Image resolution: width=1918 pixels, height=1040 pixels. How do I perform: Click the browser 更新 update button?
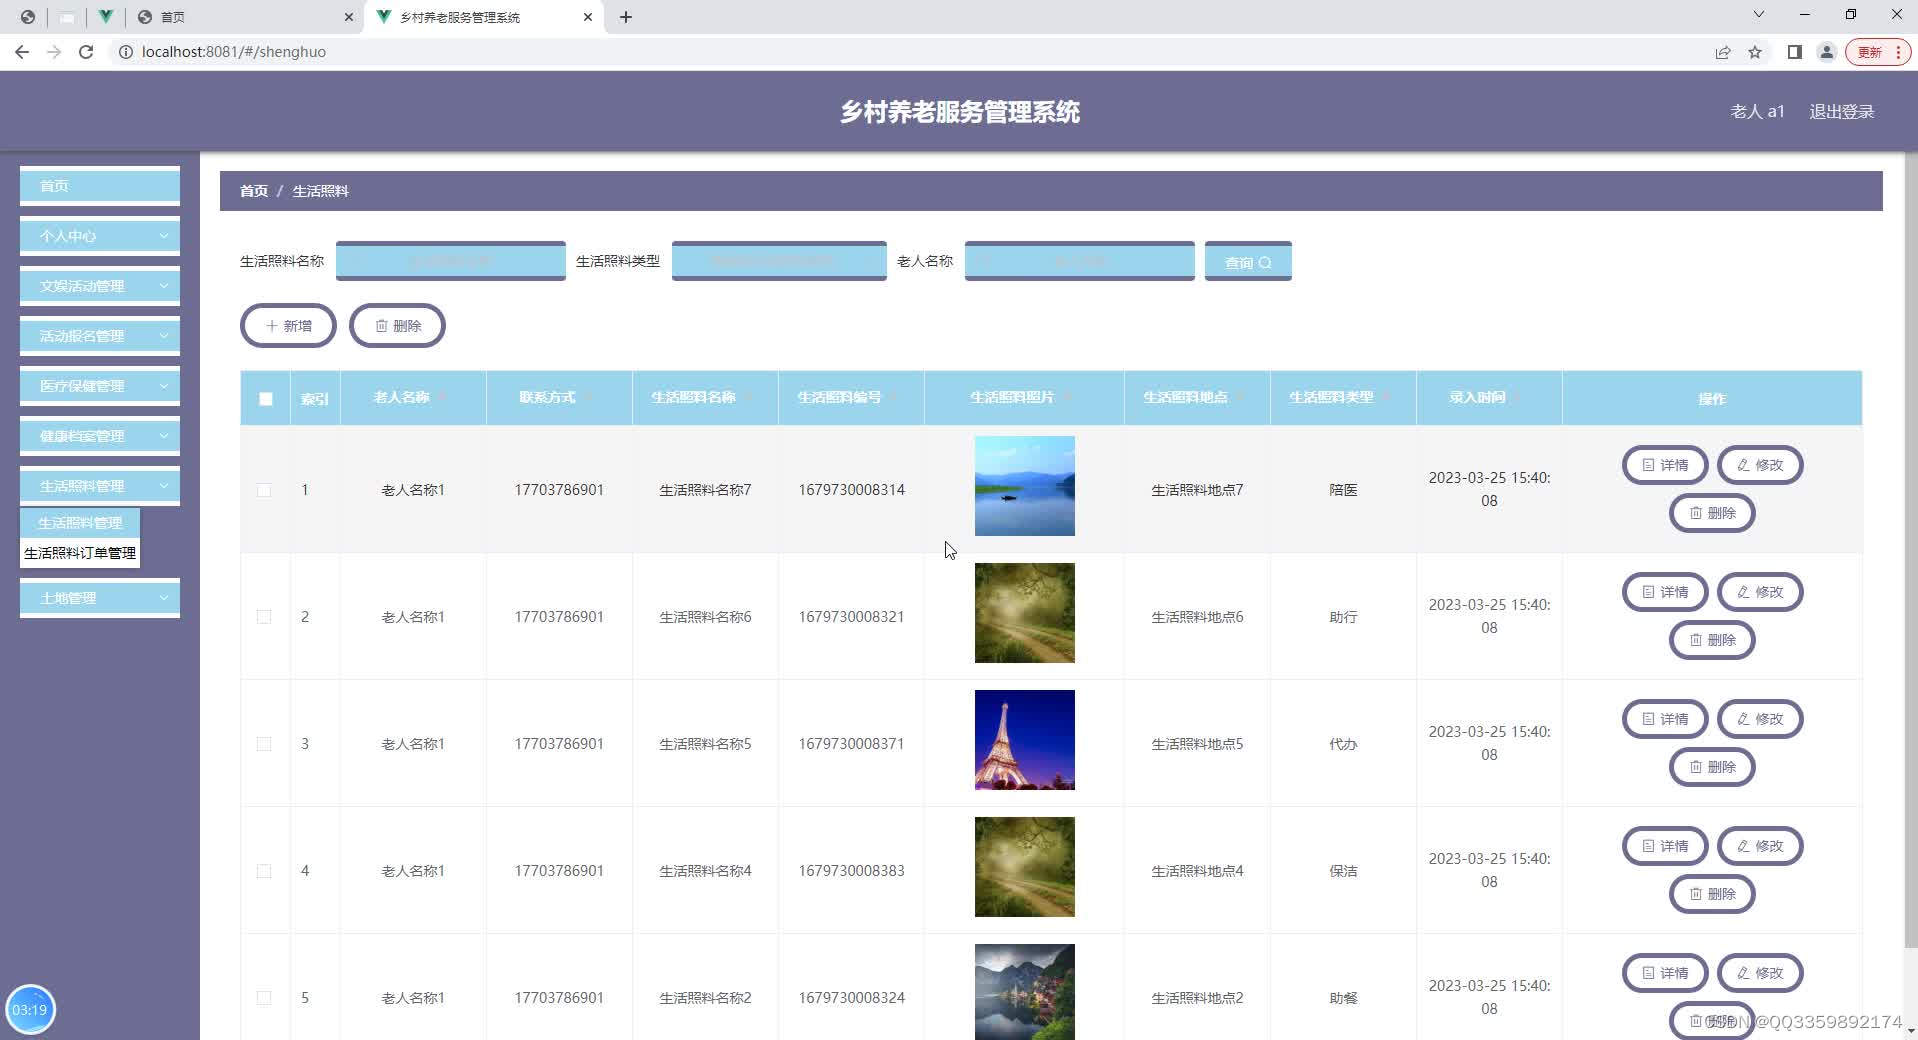(x=1877, y=52)
